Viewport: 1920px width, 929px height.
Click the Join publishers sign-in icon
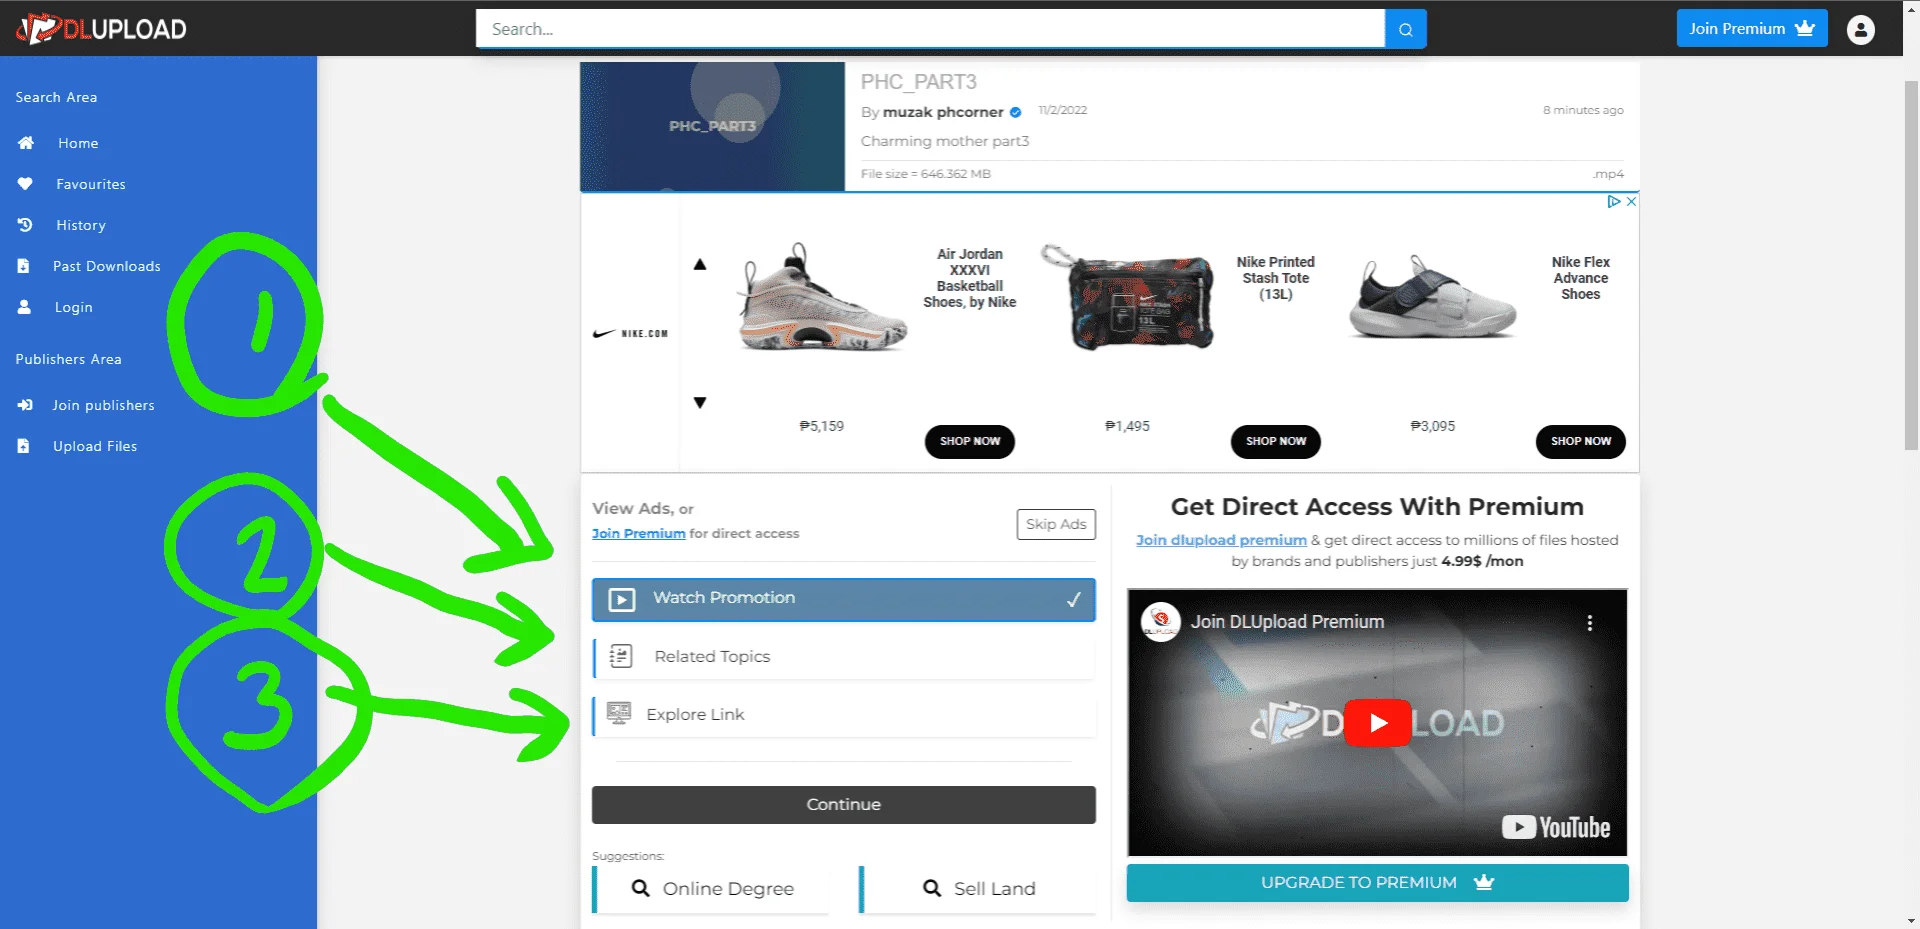click(25, 405)
